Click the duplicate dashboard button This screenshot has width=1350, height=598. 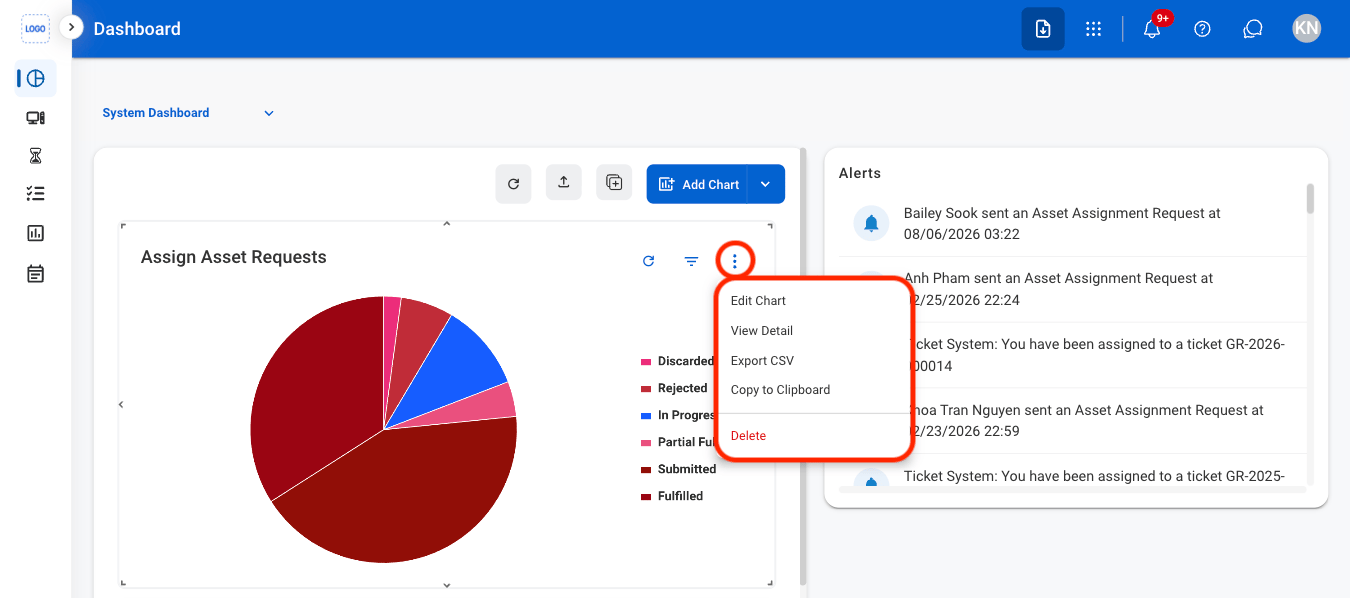[x=614, y=182]
